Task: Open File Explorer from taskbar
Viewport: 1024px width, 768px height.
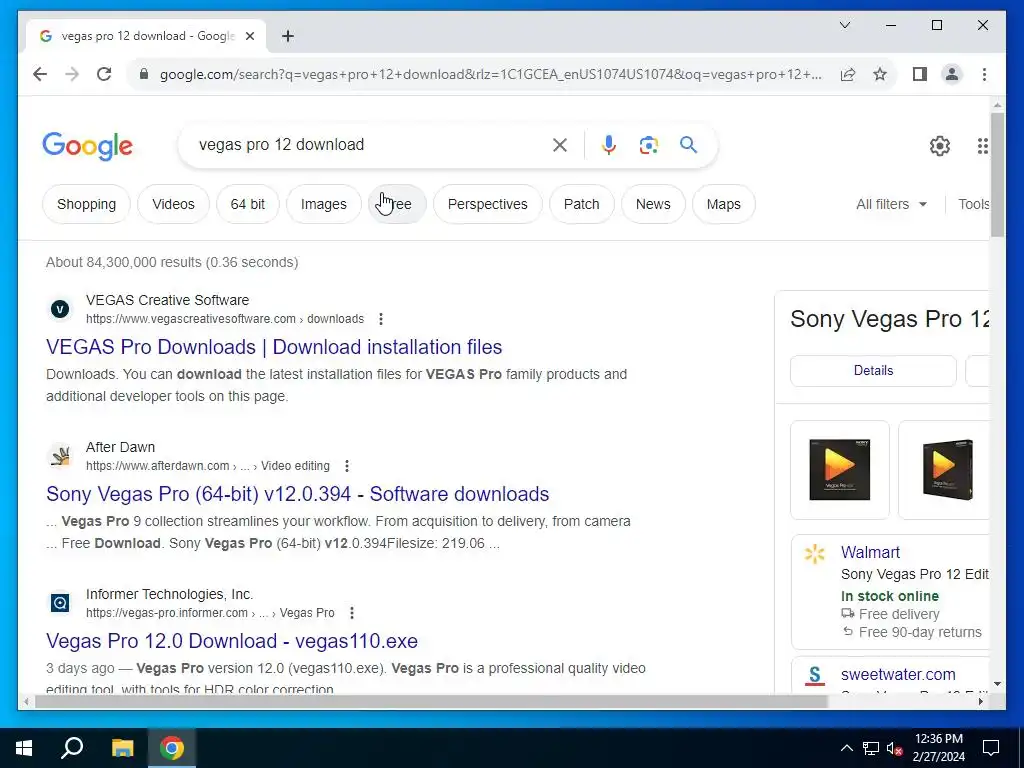Action: coord(122,748)
